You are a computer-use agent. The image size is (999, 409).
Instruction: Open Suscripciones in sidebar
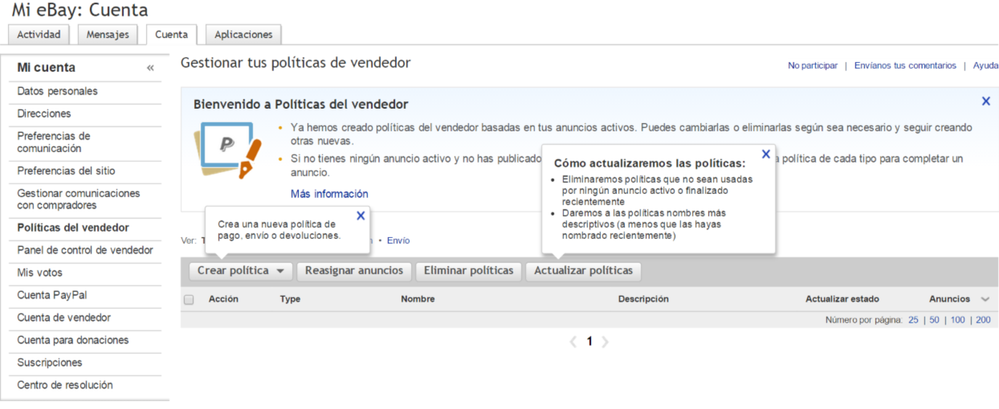point(50,362)
